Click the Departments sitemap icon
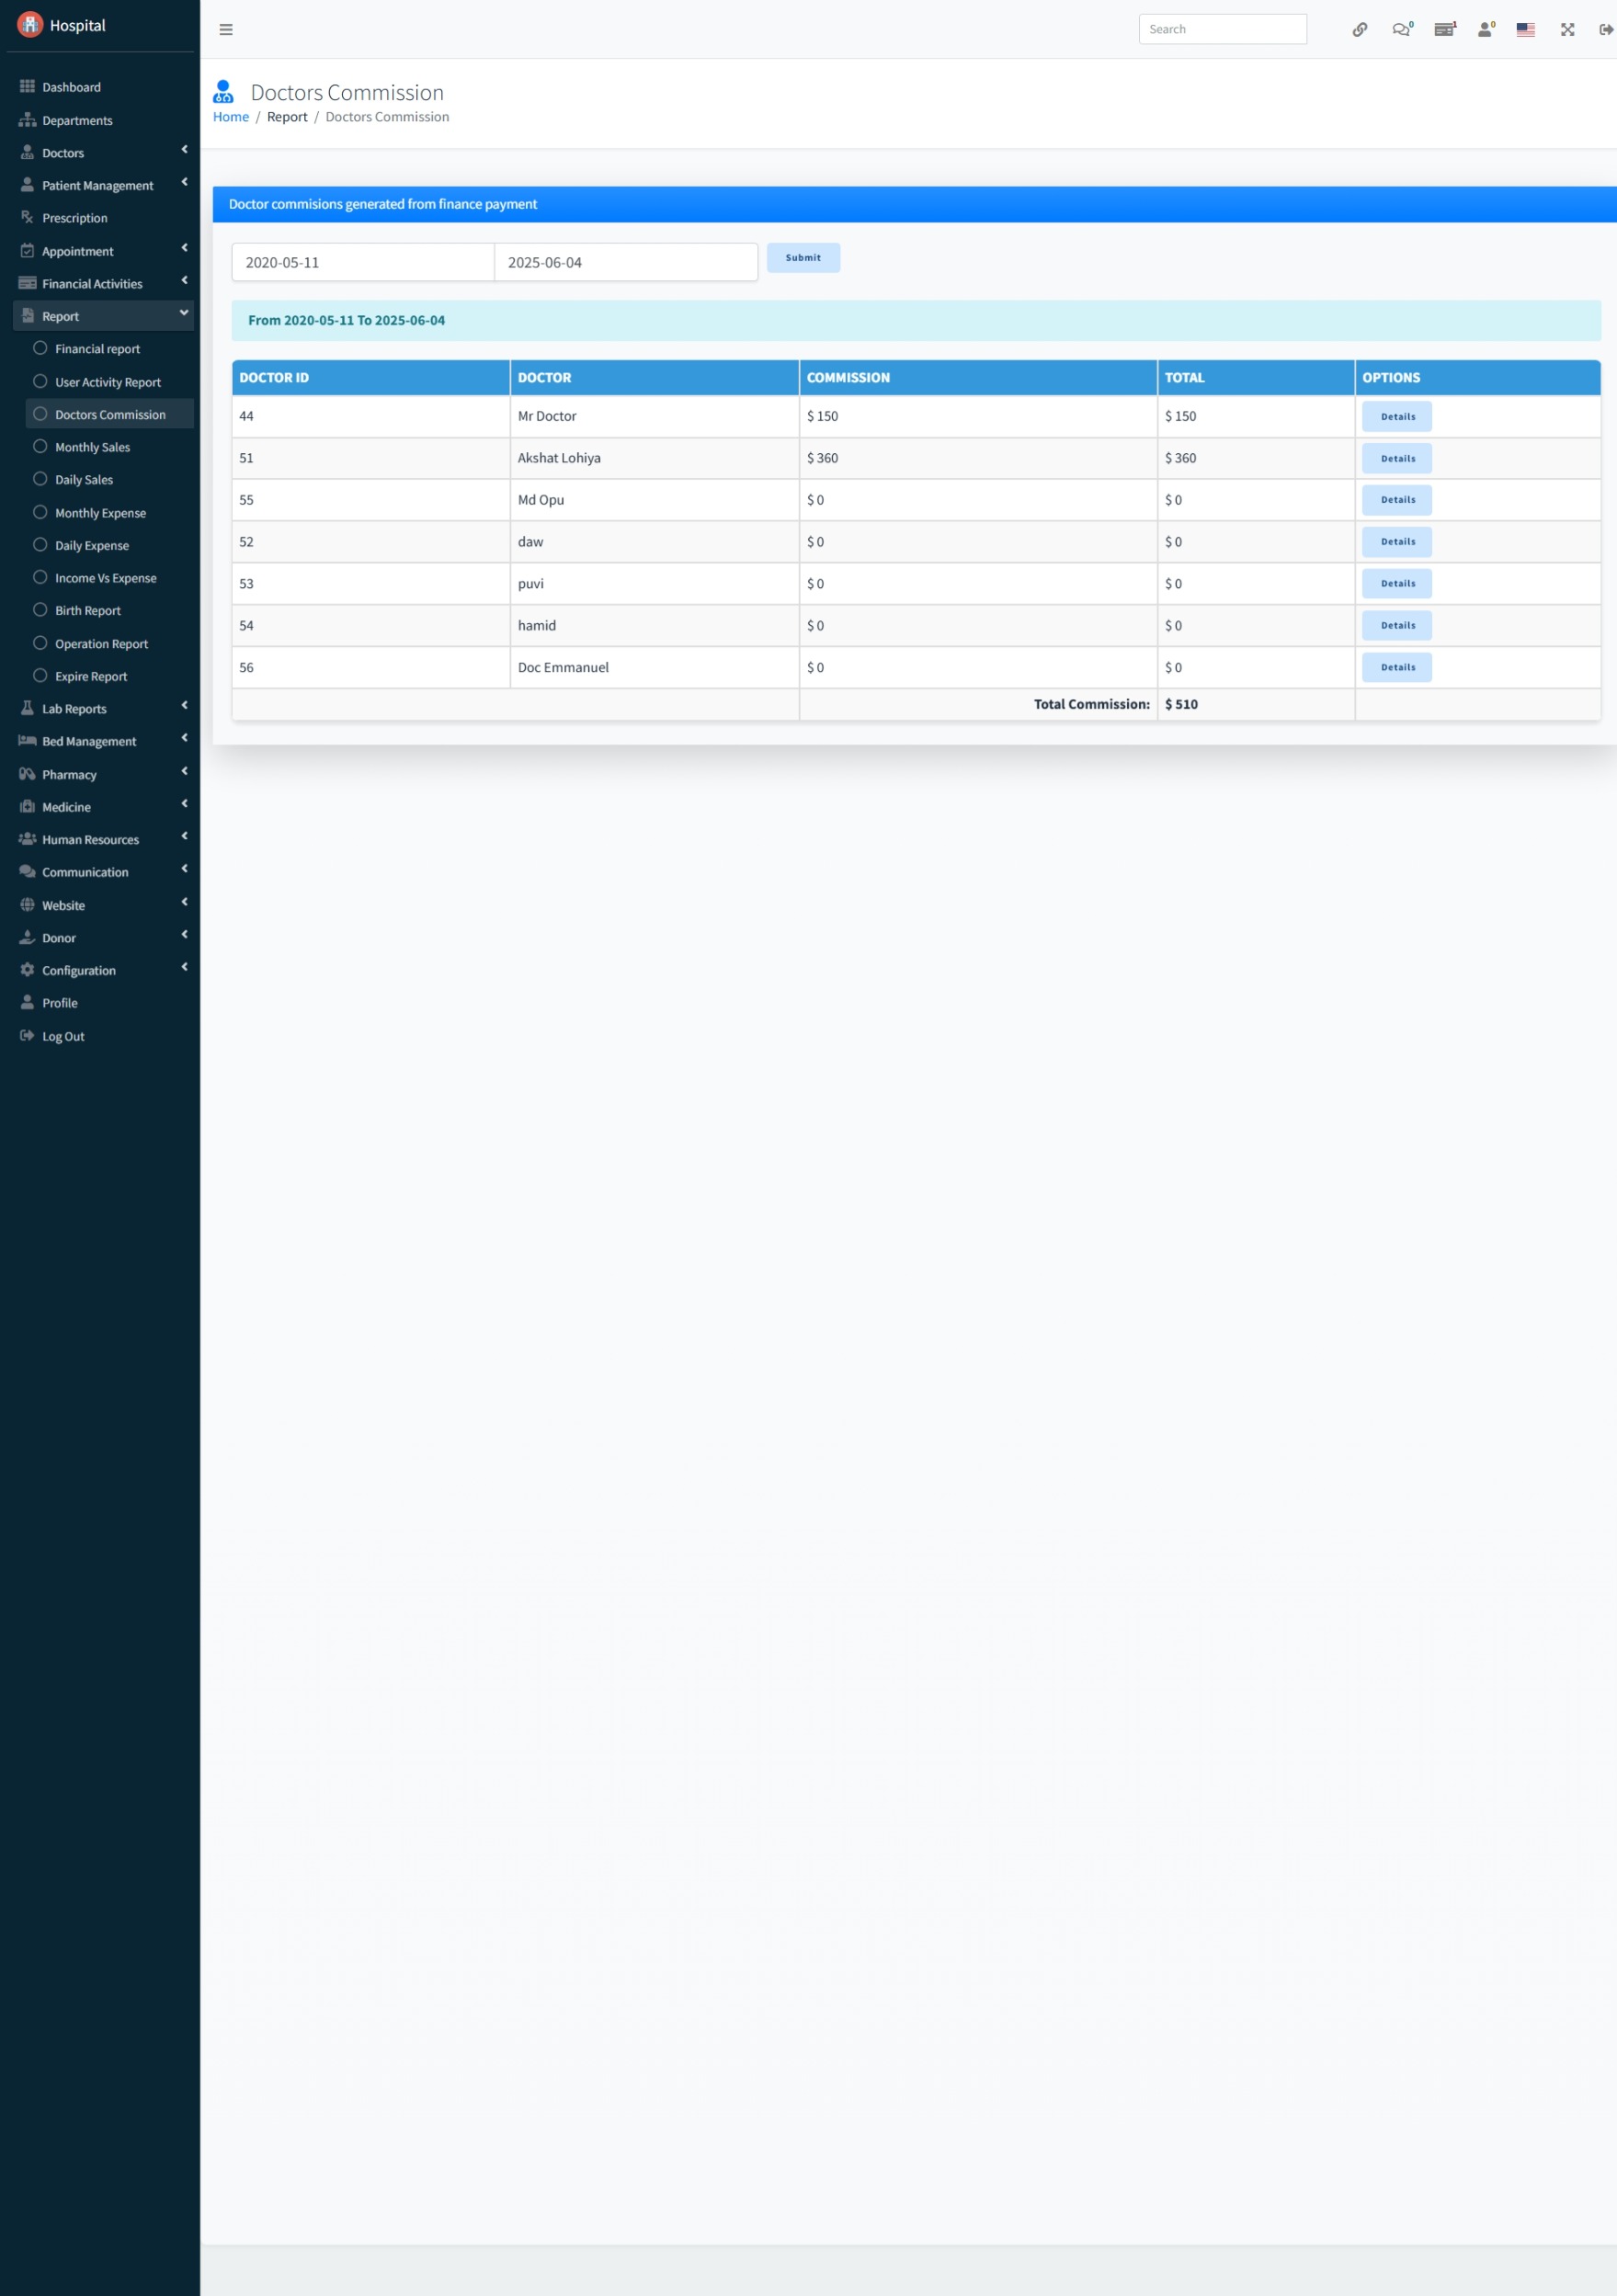Viewport: 1617px width, 2296px height. pos(27,120)
